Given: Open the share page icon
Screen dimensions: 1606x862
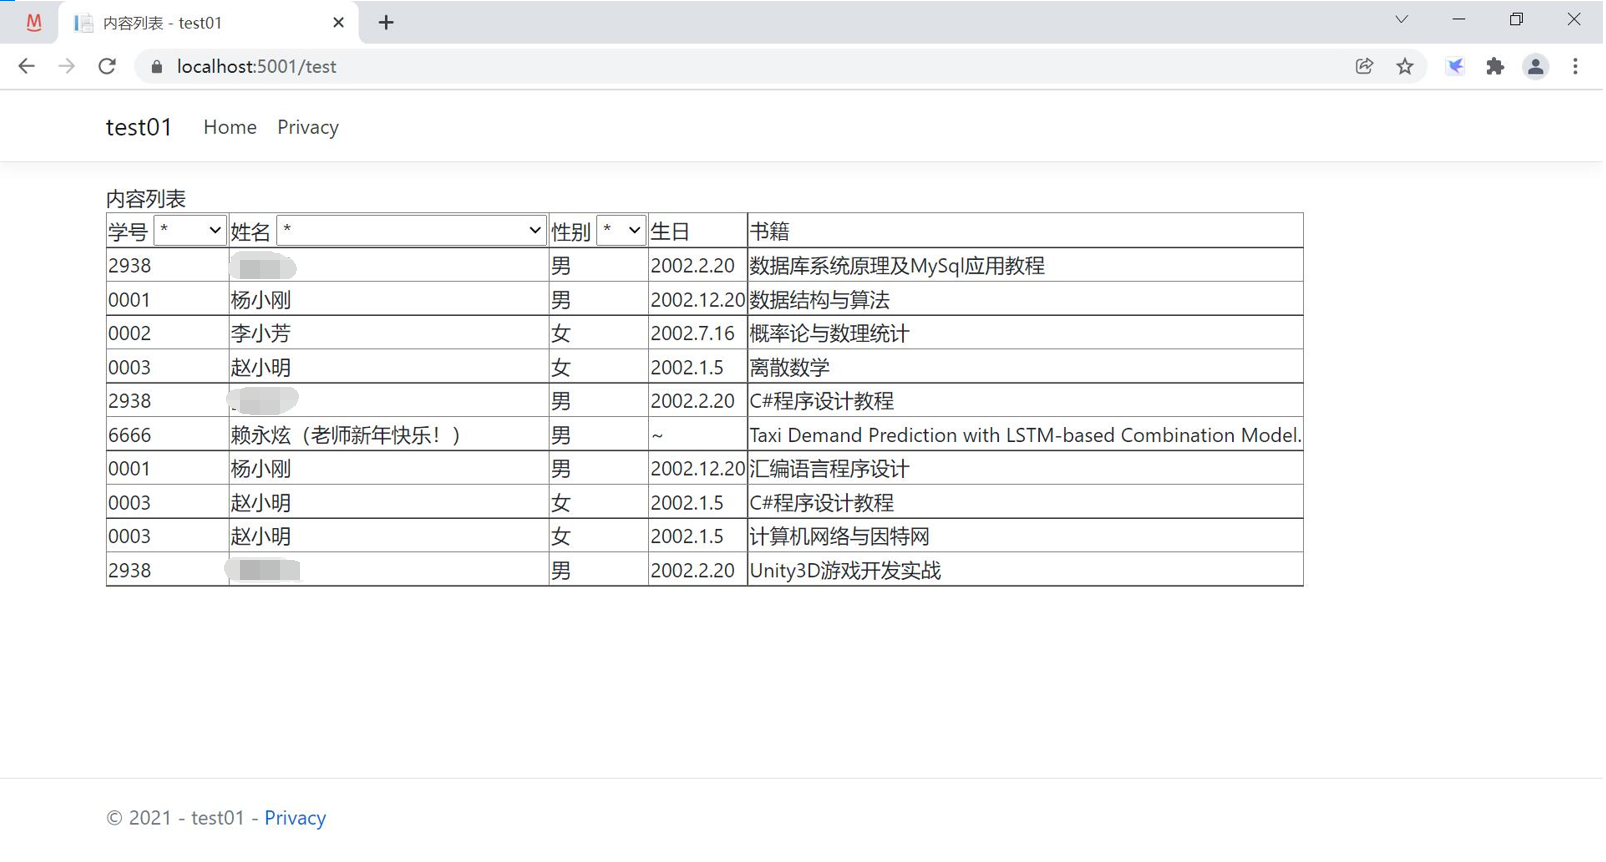Looking at the screenshot, I should 1364,66.
